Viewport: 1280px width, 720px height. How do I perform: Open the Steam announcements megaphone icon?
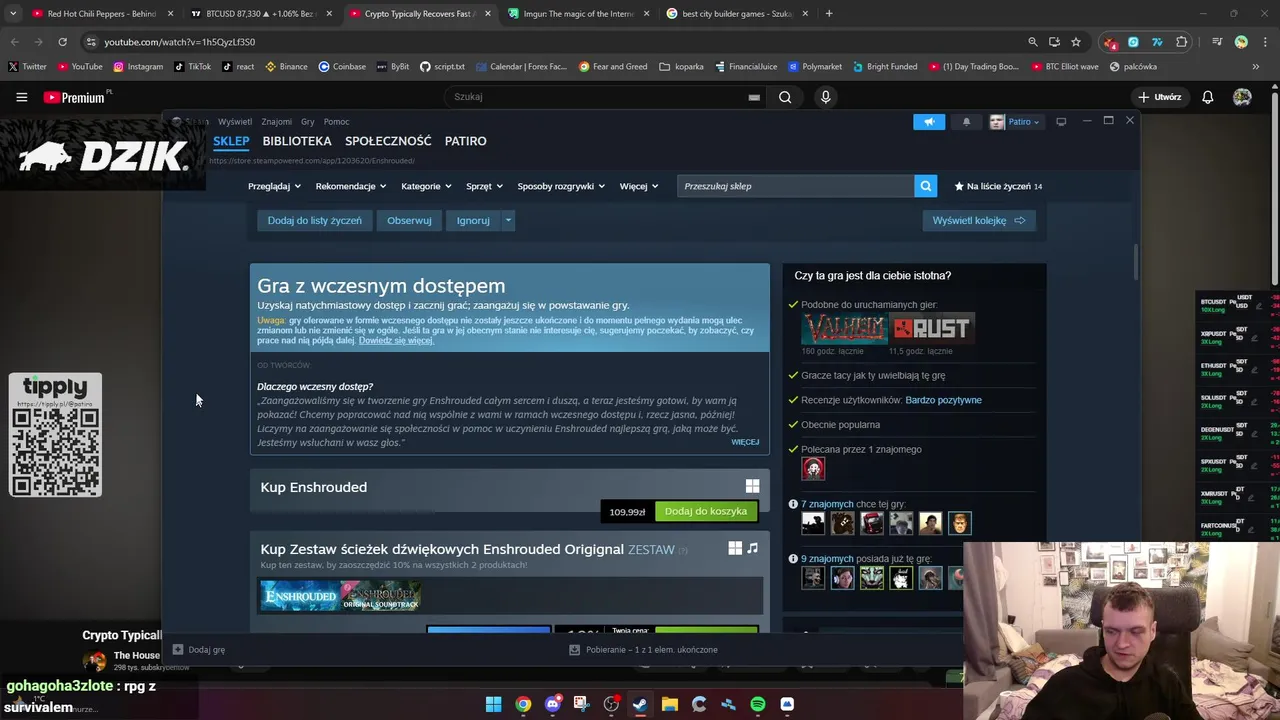pos(929,122)
